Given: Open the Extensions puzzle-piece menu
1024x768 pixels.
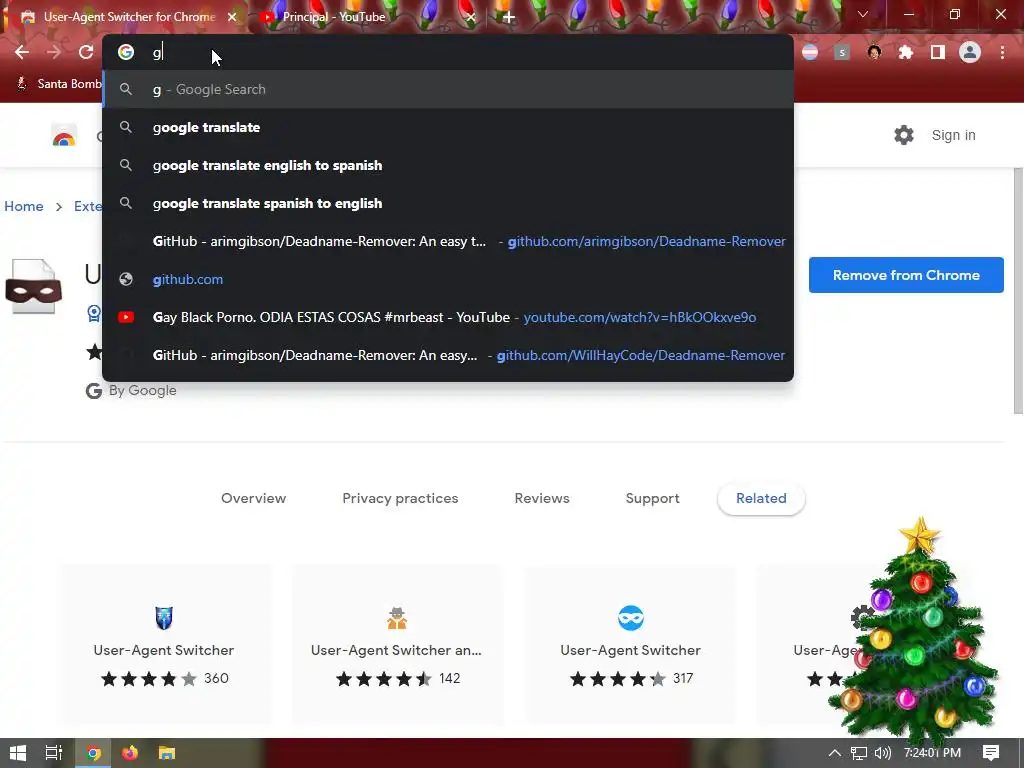Looking at the screenshot, I should tap(906, 52).
